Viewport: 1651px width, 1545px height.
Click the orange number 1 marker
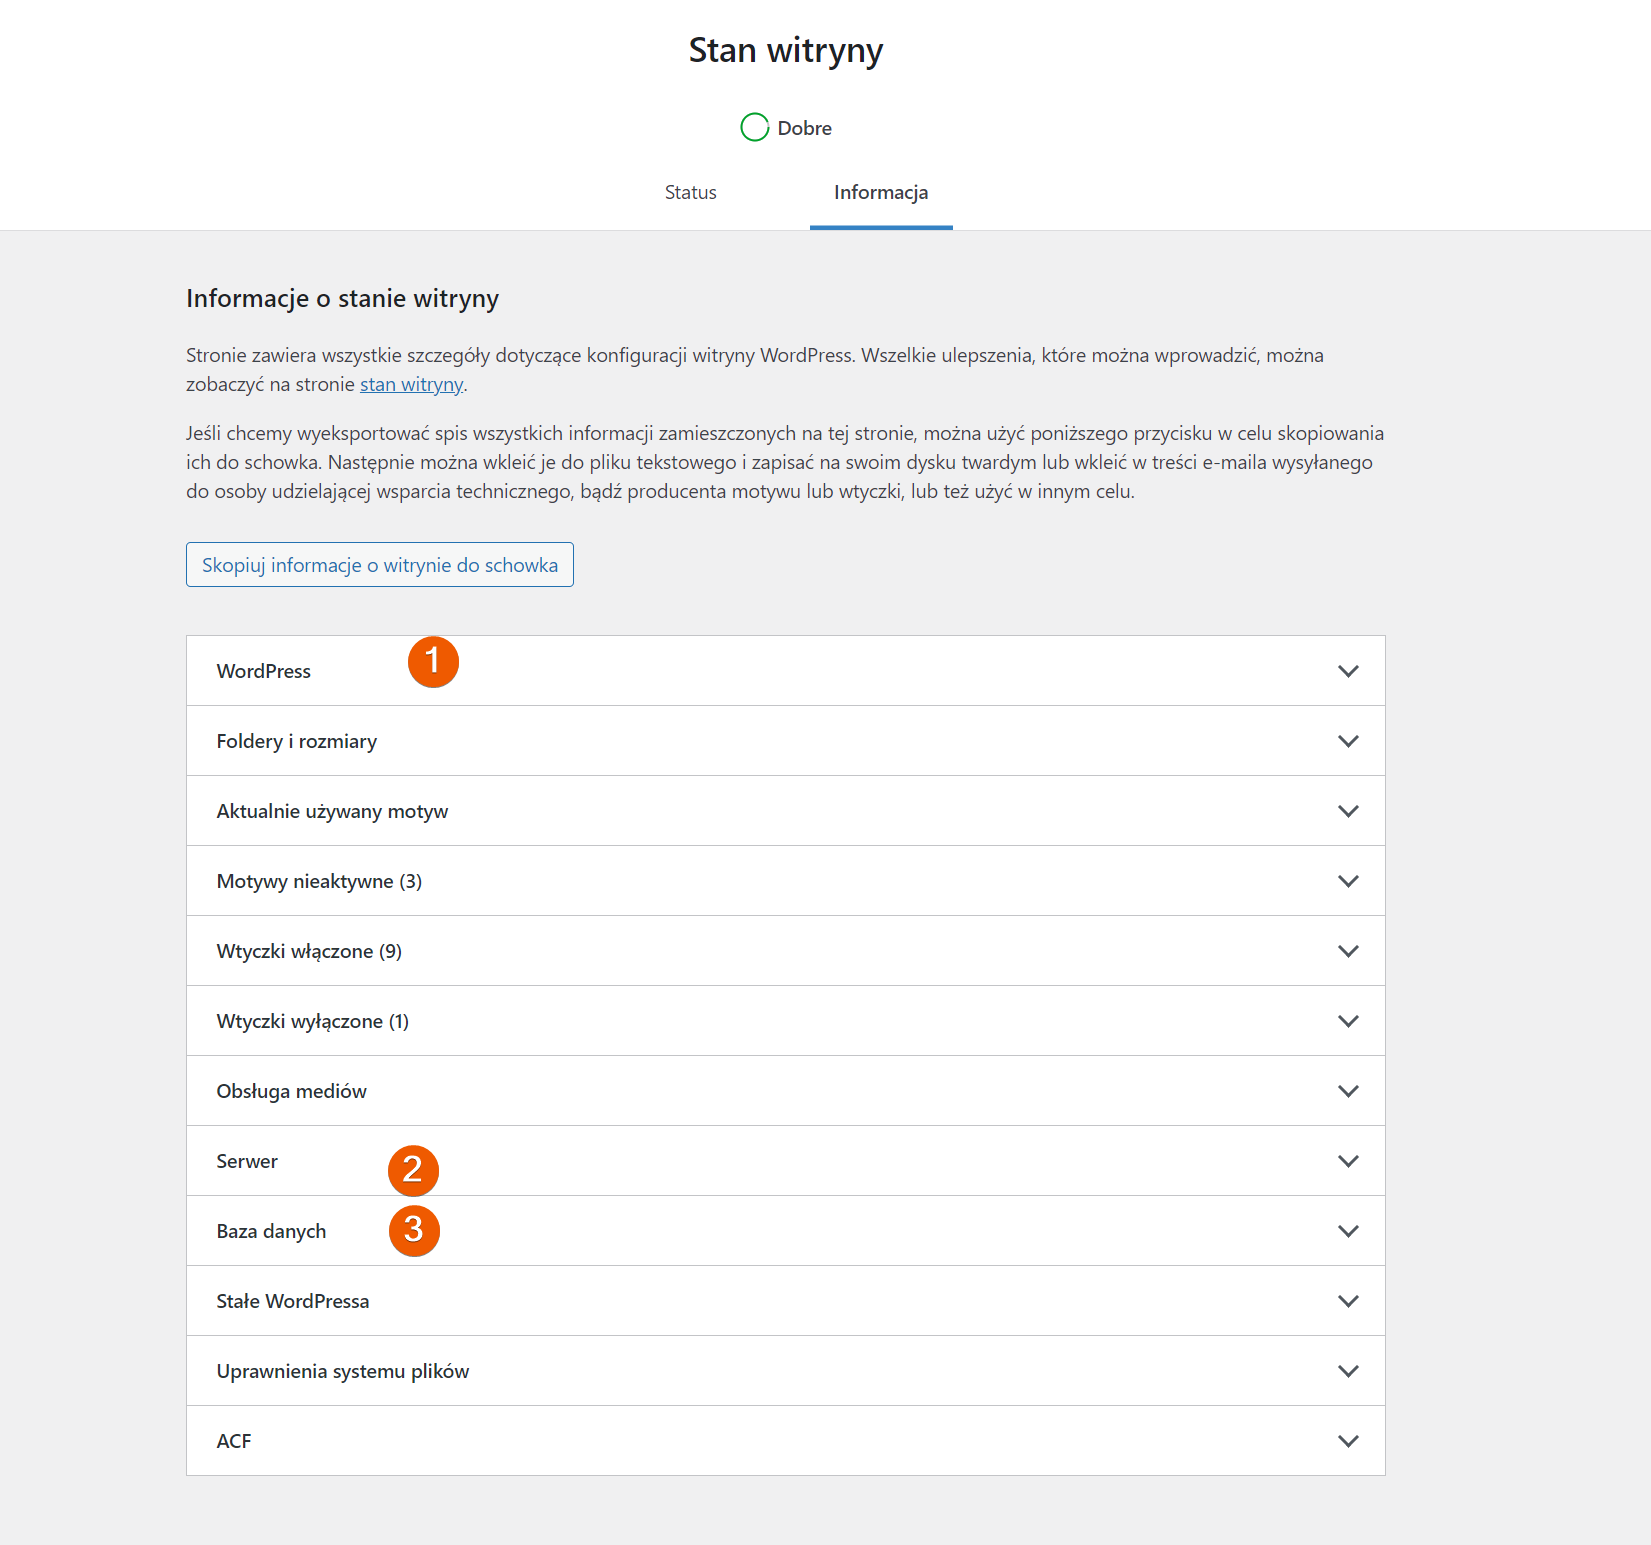pos(433,662)
